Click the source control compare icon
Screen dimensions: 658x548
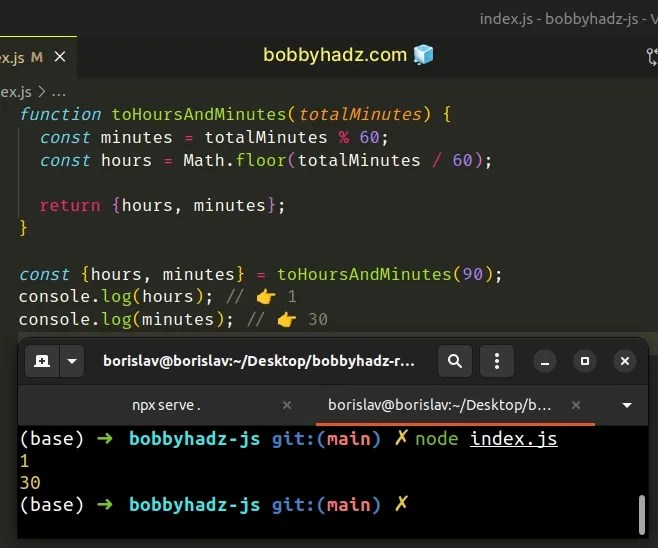(x=652, y=56)
